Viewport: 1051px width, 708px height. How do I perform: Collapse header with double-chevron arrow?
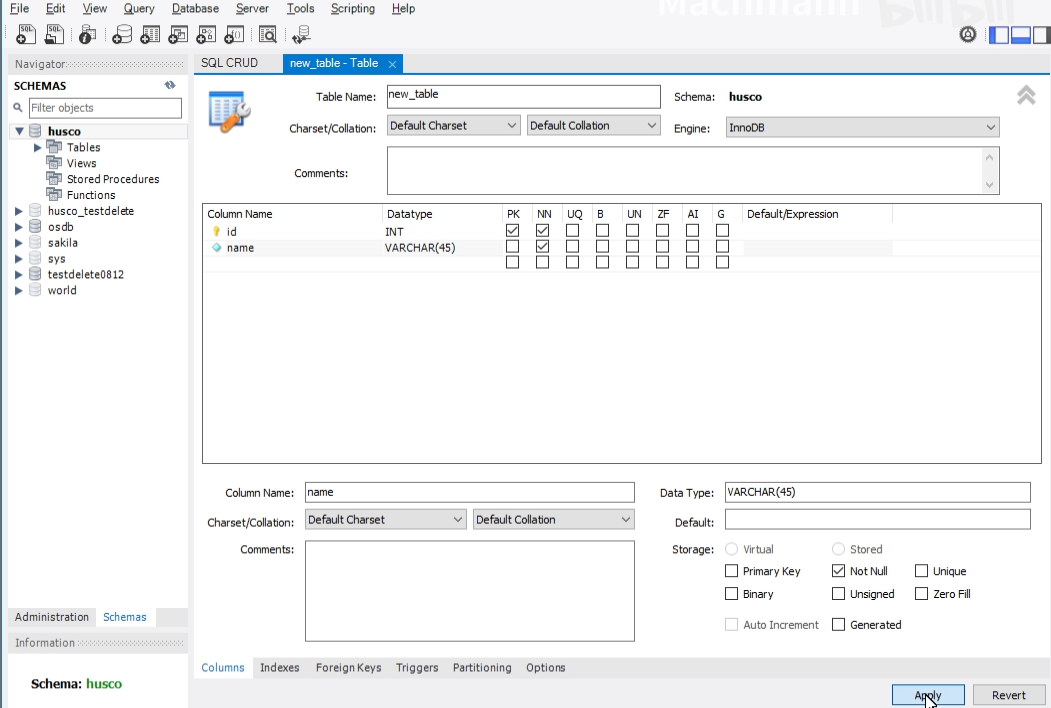(1026, 96)
